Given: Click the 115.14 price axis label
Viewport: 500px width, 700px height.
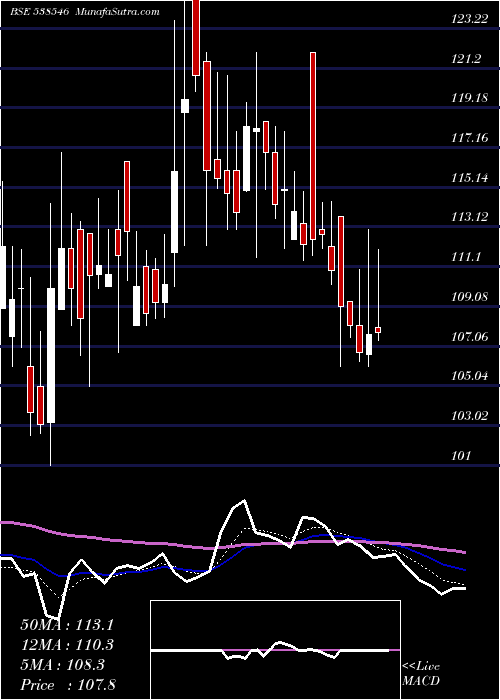Looking at the screenshot, I should coord(470,178).
